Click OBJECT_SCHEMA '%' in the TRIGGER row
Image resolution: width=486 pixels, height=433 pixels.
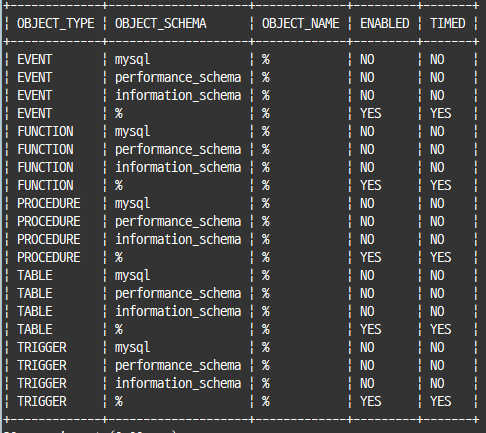pyautogui.click(x=119, y=402)
